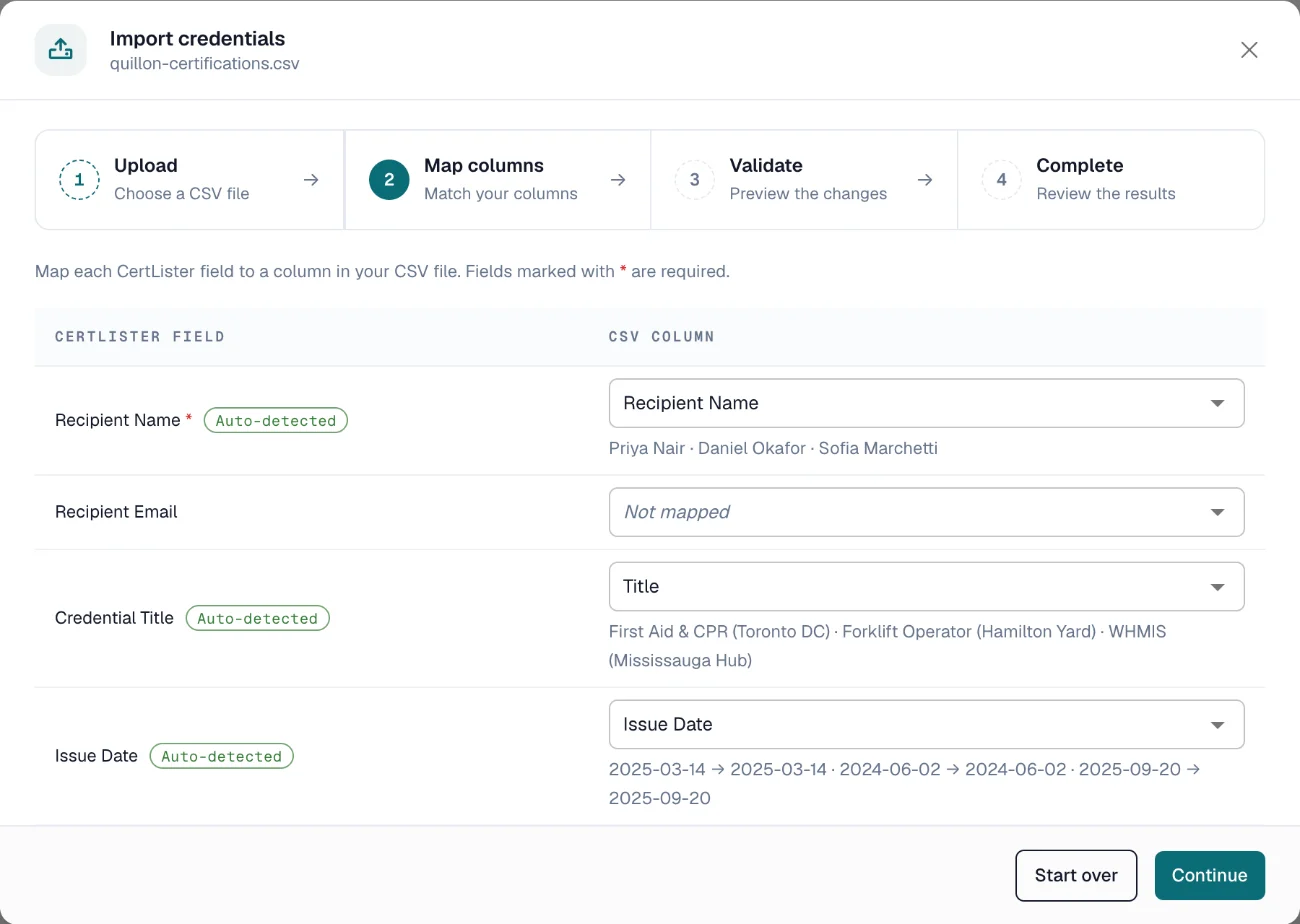Click the Credential Title Auto-detected badge

click(x=257, y=618)
